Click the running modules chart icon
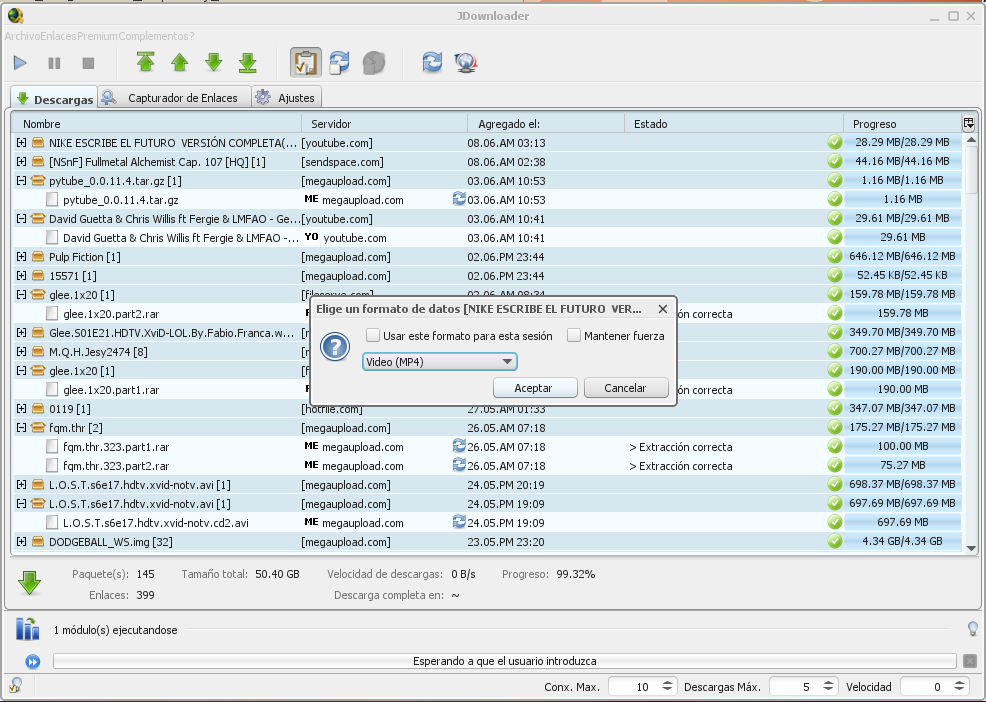The width and height of the screenshot is (986, 702). [x=27, y=629]
